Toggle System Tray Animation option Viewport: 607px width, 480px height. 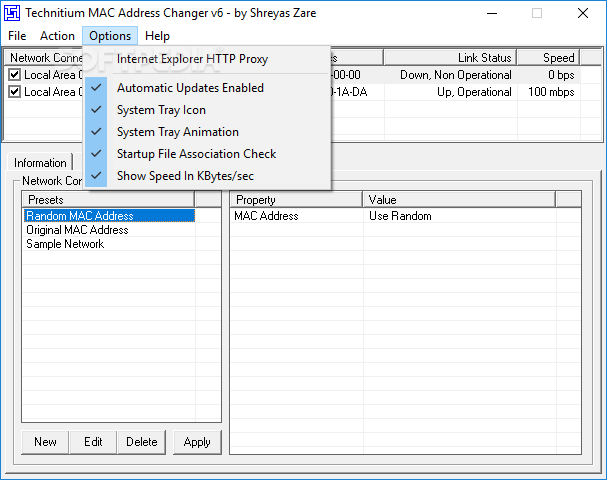coord(207,132)
